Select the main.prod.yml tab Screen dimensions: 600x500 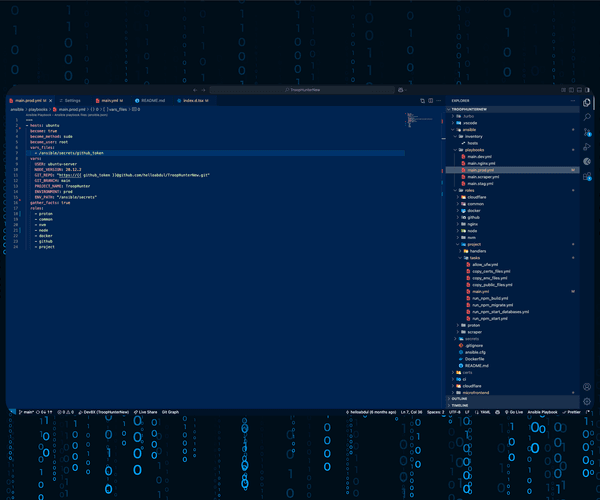(28, 101)
